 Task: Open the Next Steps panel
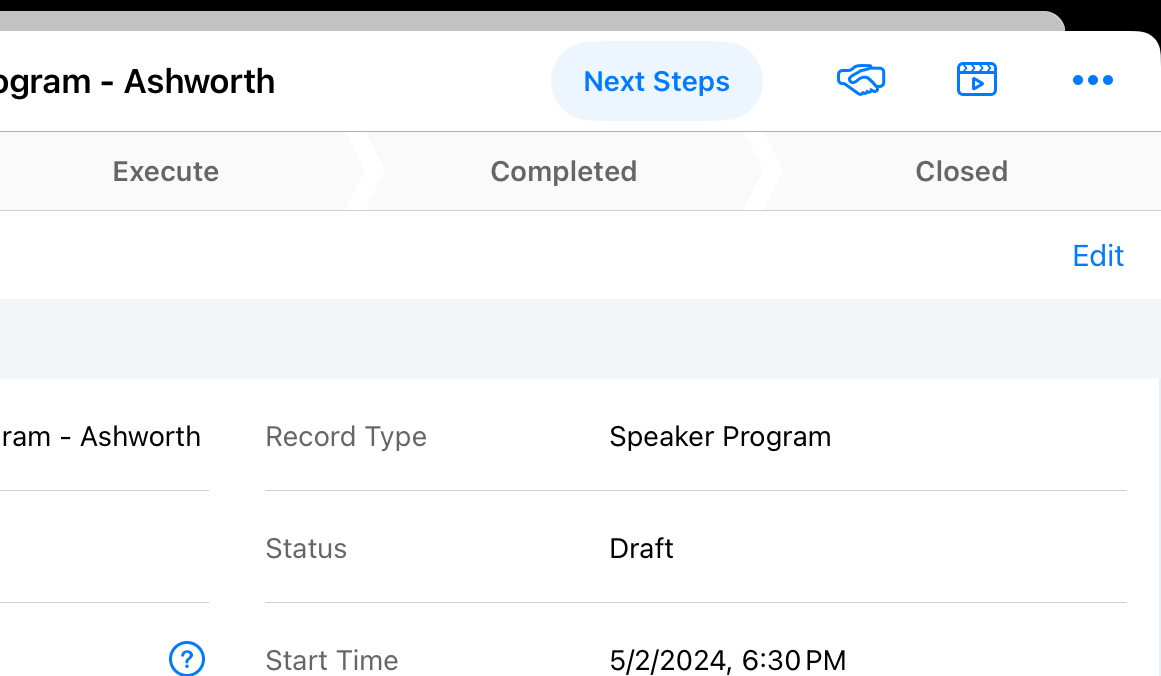(x=656, y=82)
